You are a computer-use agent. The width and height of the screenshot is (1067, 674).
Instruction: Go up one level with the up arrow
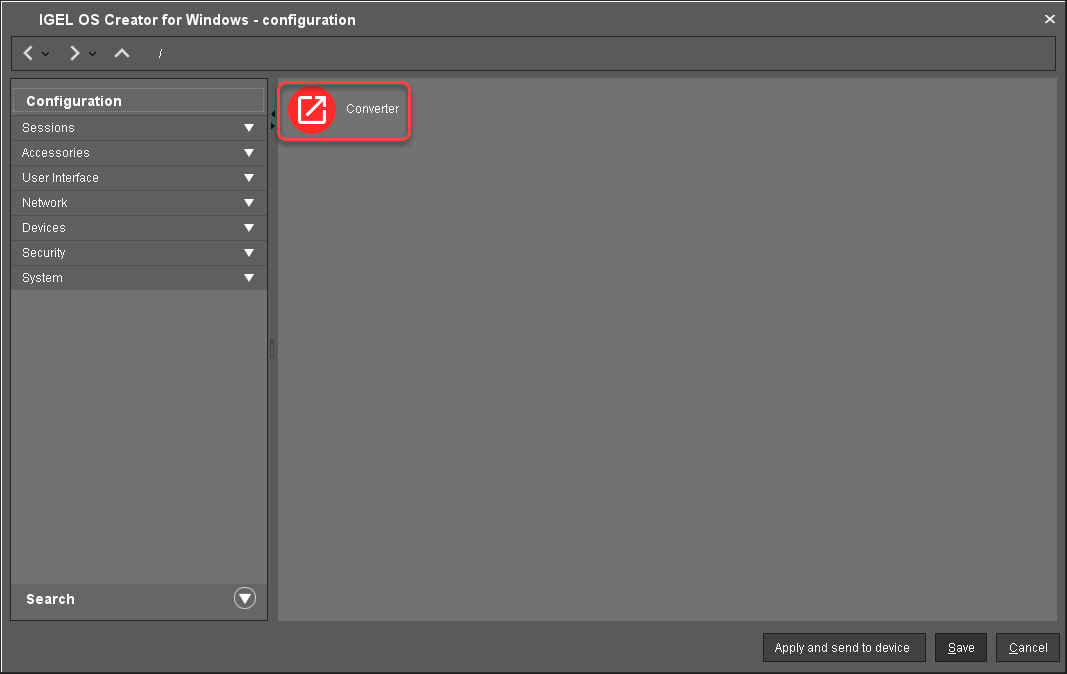(121, 53)
